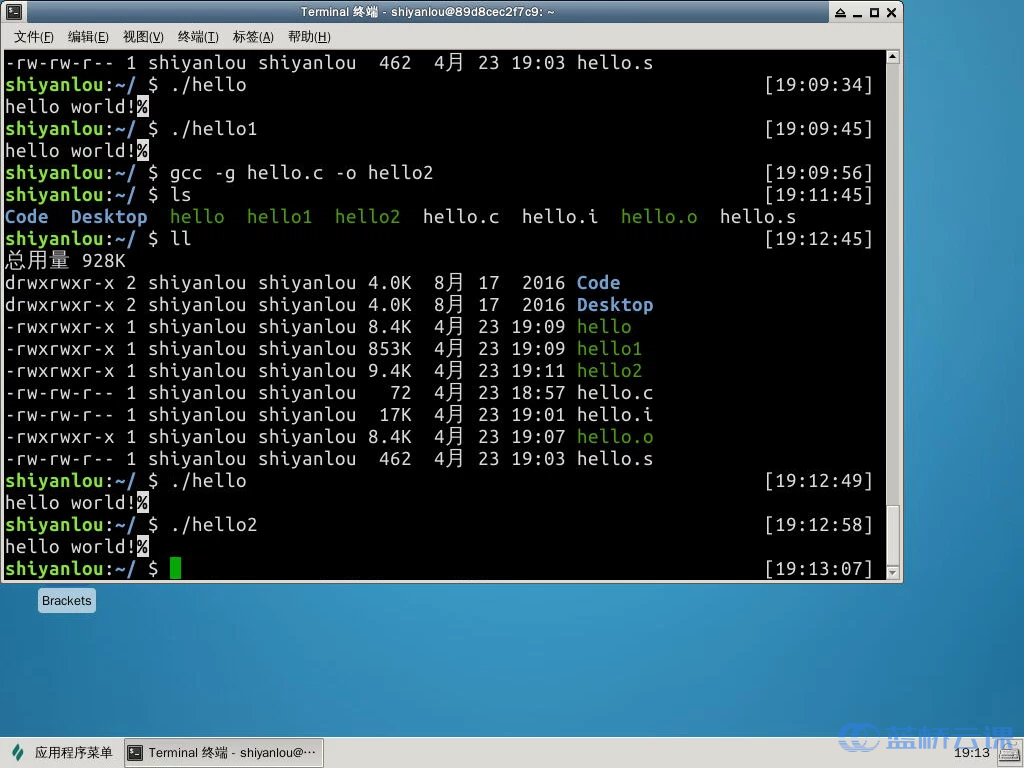This screenshot has height=768, width=1024.
Task: Minimize the terminal window
Action: point(857,12)
